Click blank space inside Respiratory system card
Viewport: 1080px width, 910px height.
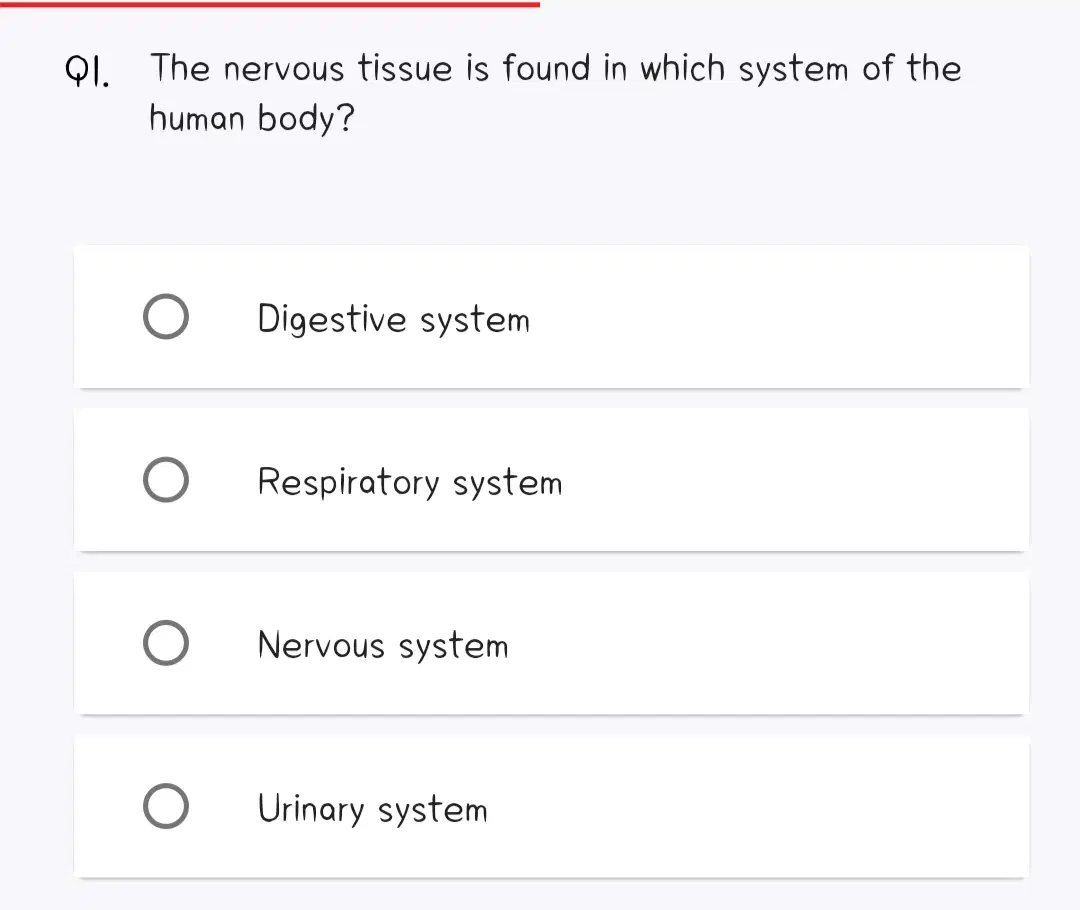click(x=792, y=480)
